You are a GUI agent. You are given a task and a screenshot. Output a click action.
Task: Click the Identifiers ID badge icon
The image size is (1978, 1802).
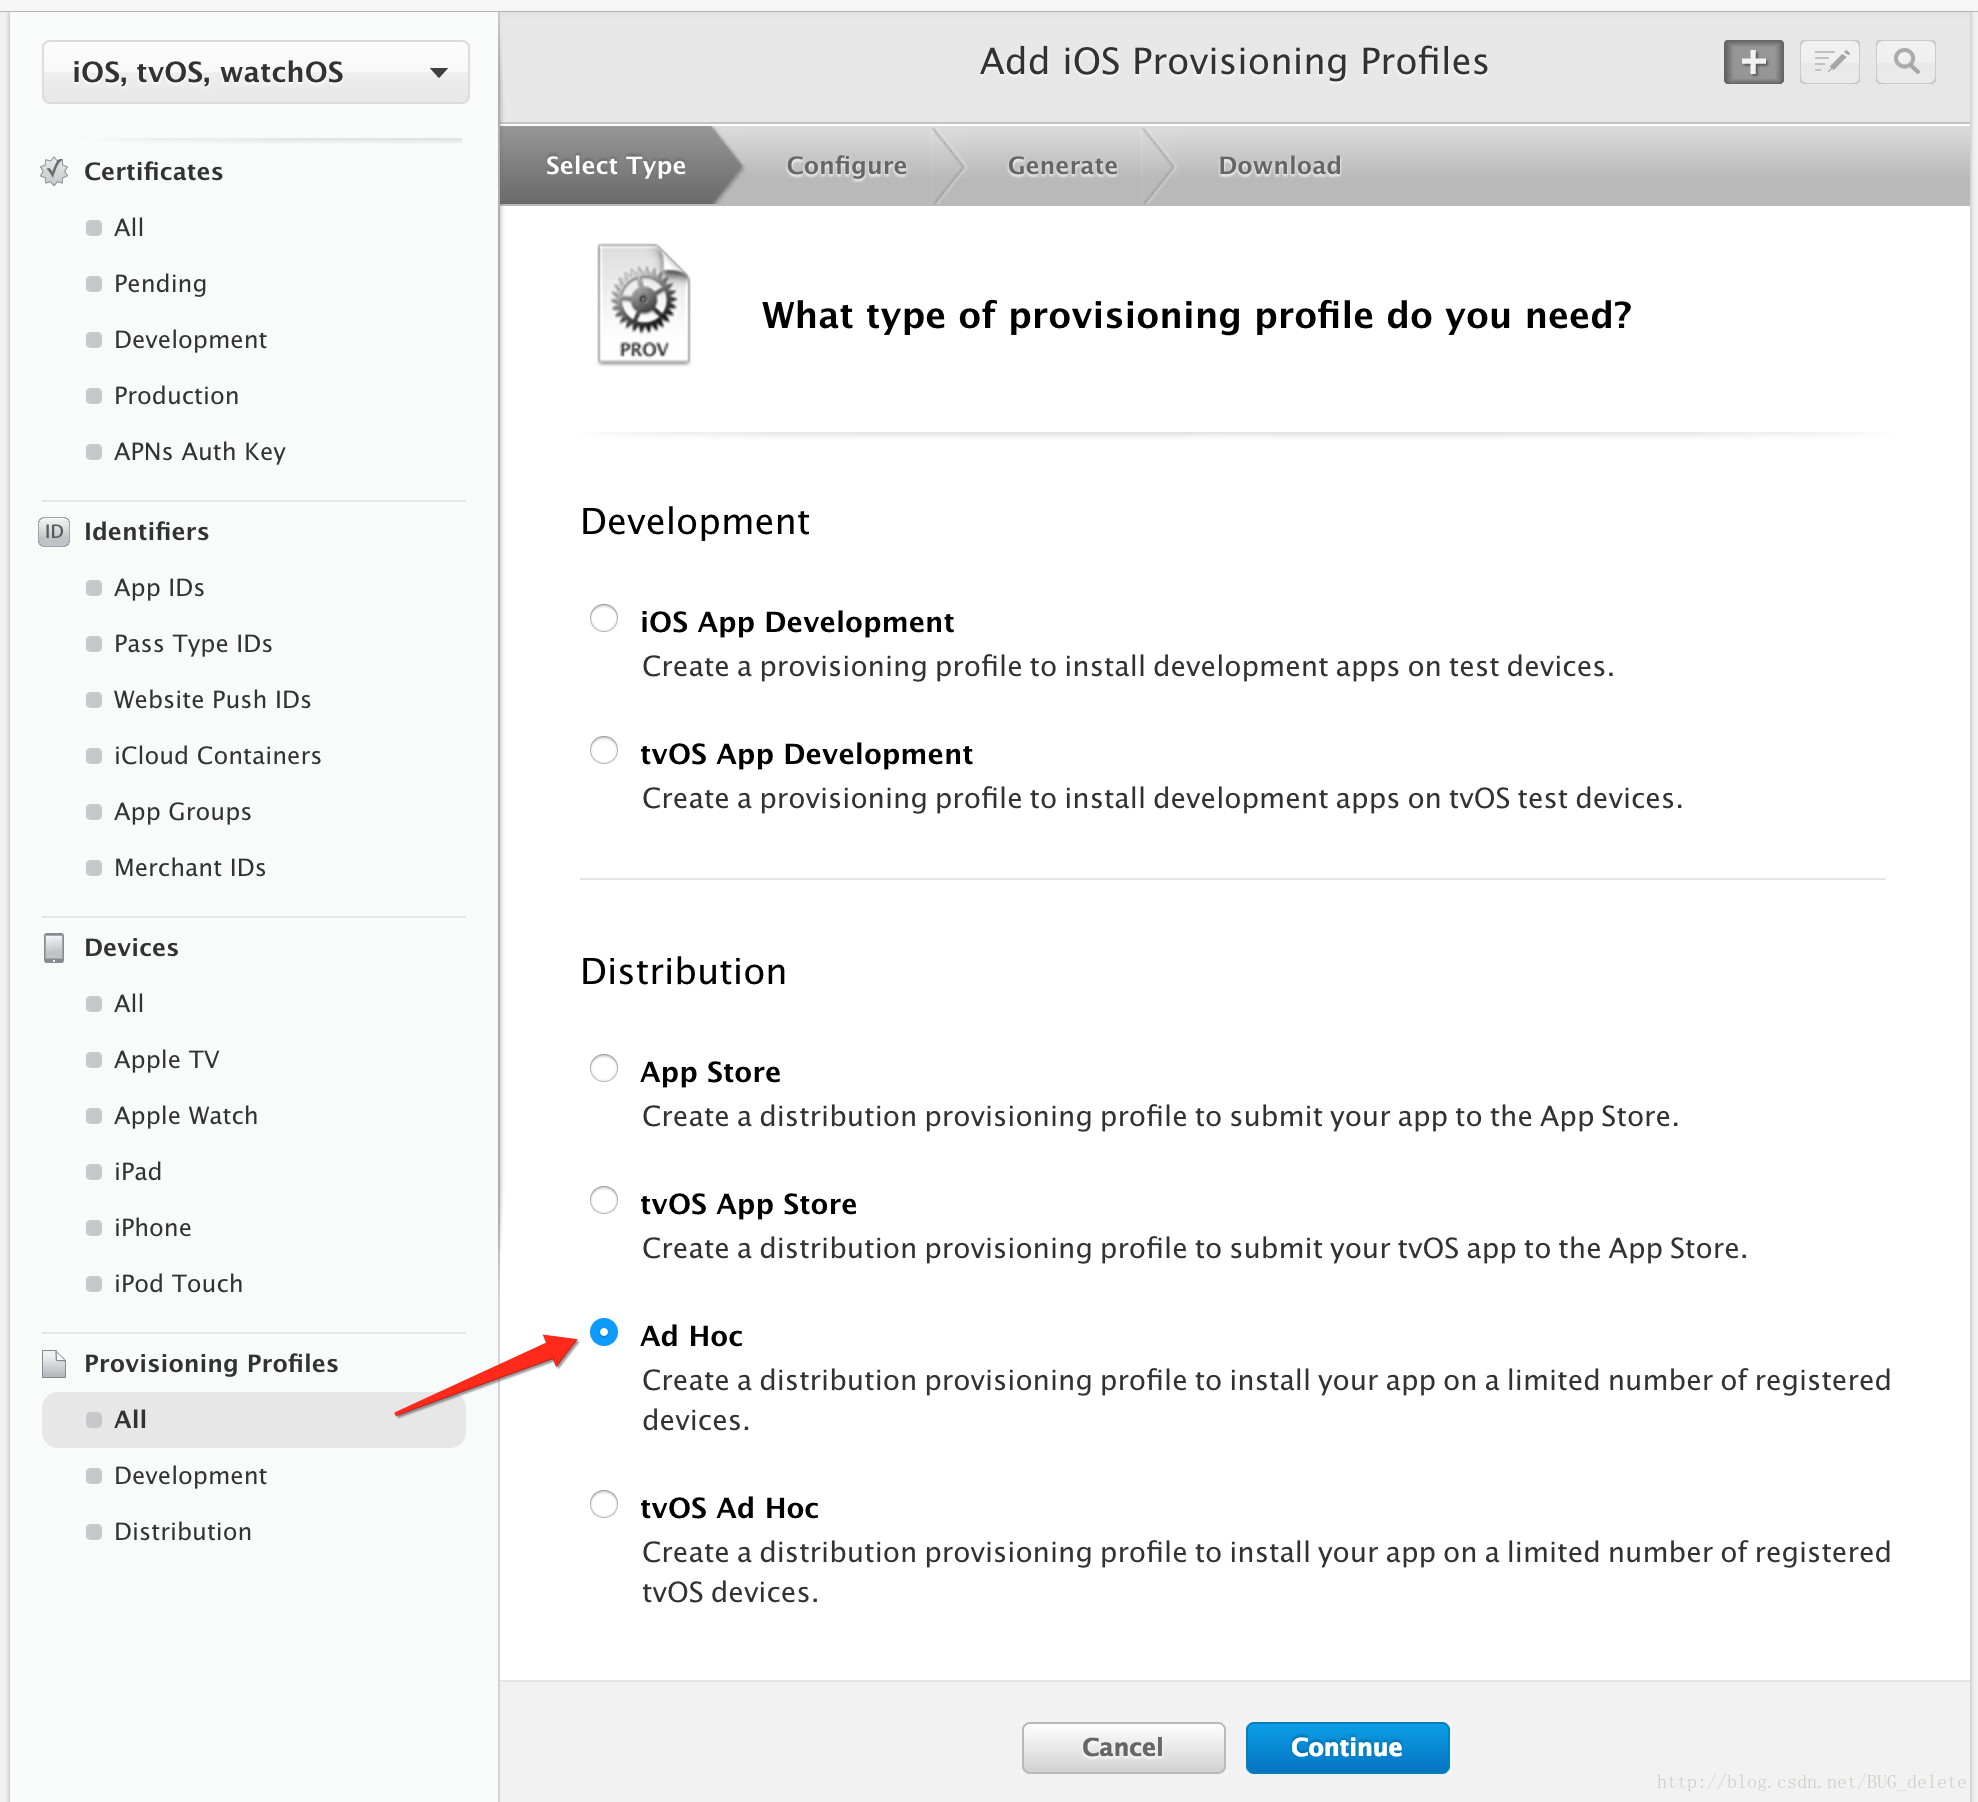(x=54, y=531)
